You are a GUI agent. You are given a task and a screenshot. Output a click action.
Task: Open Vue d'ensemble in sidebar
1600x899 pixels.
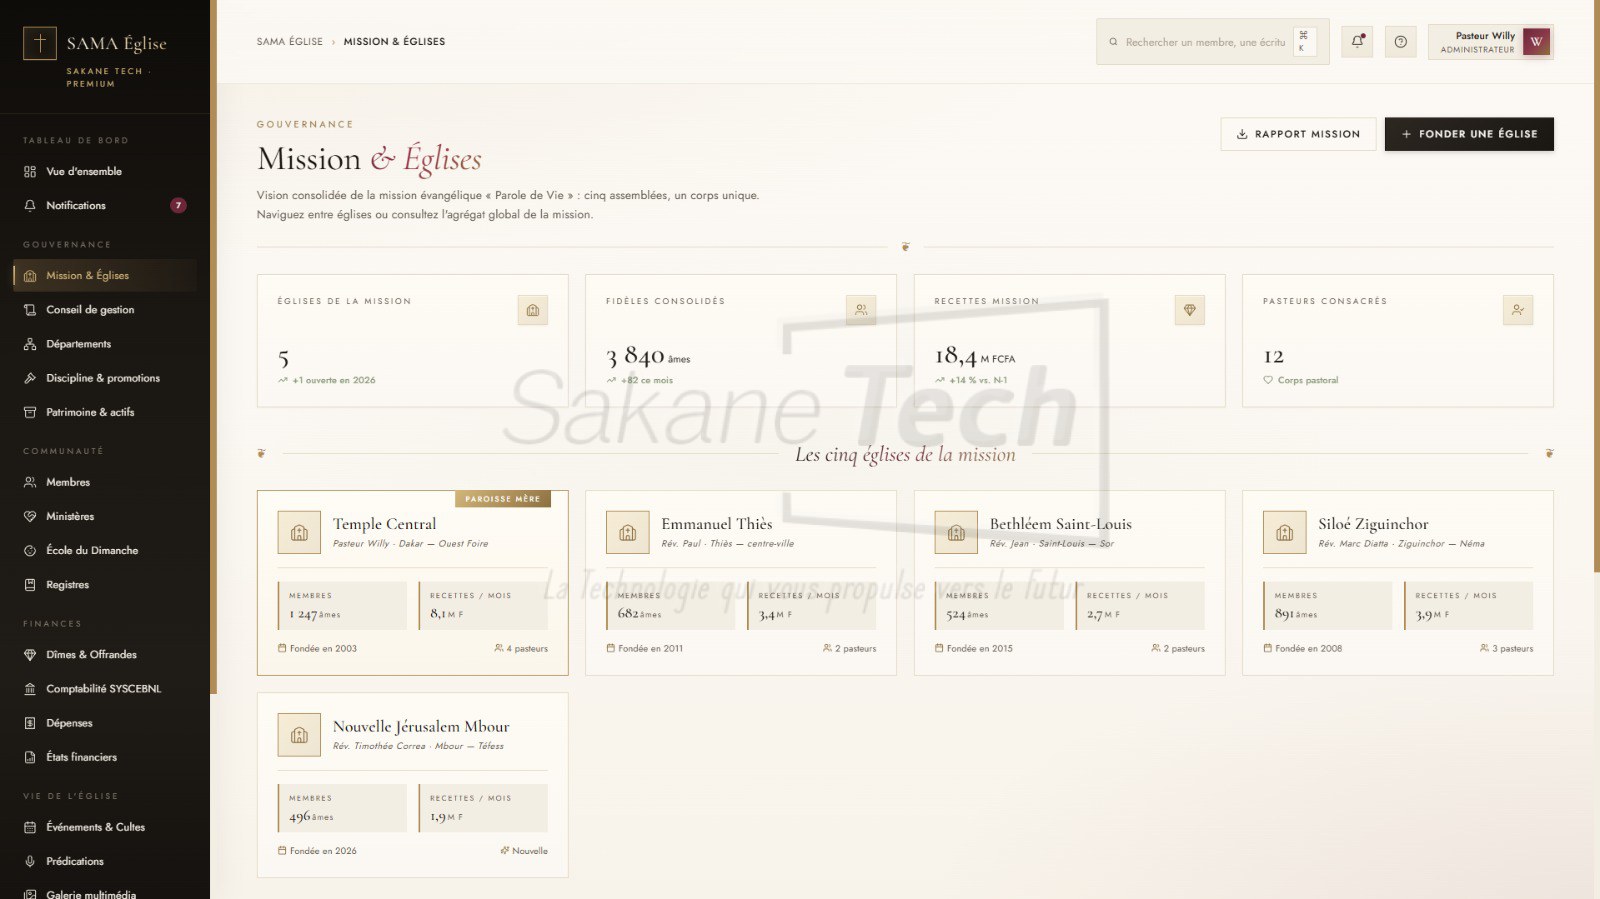[x=105, y=171]
